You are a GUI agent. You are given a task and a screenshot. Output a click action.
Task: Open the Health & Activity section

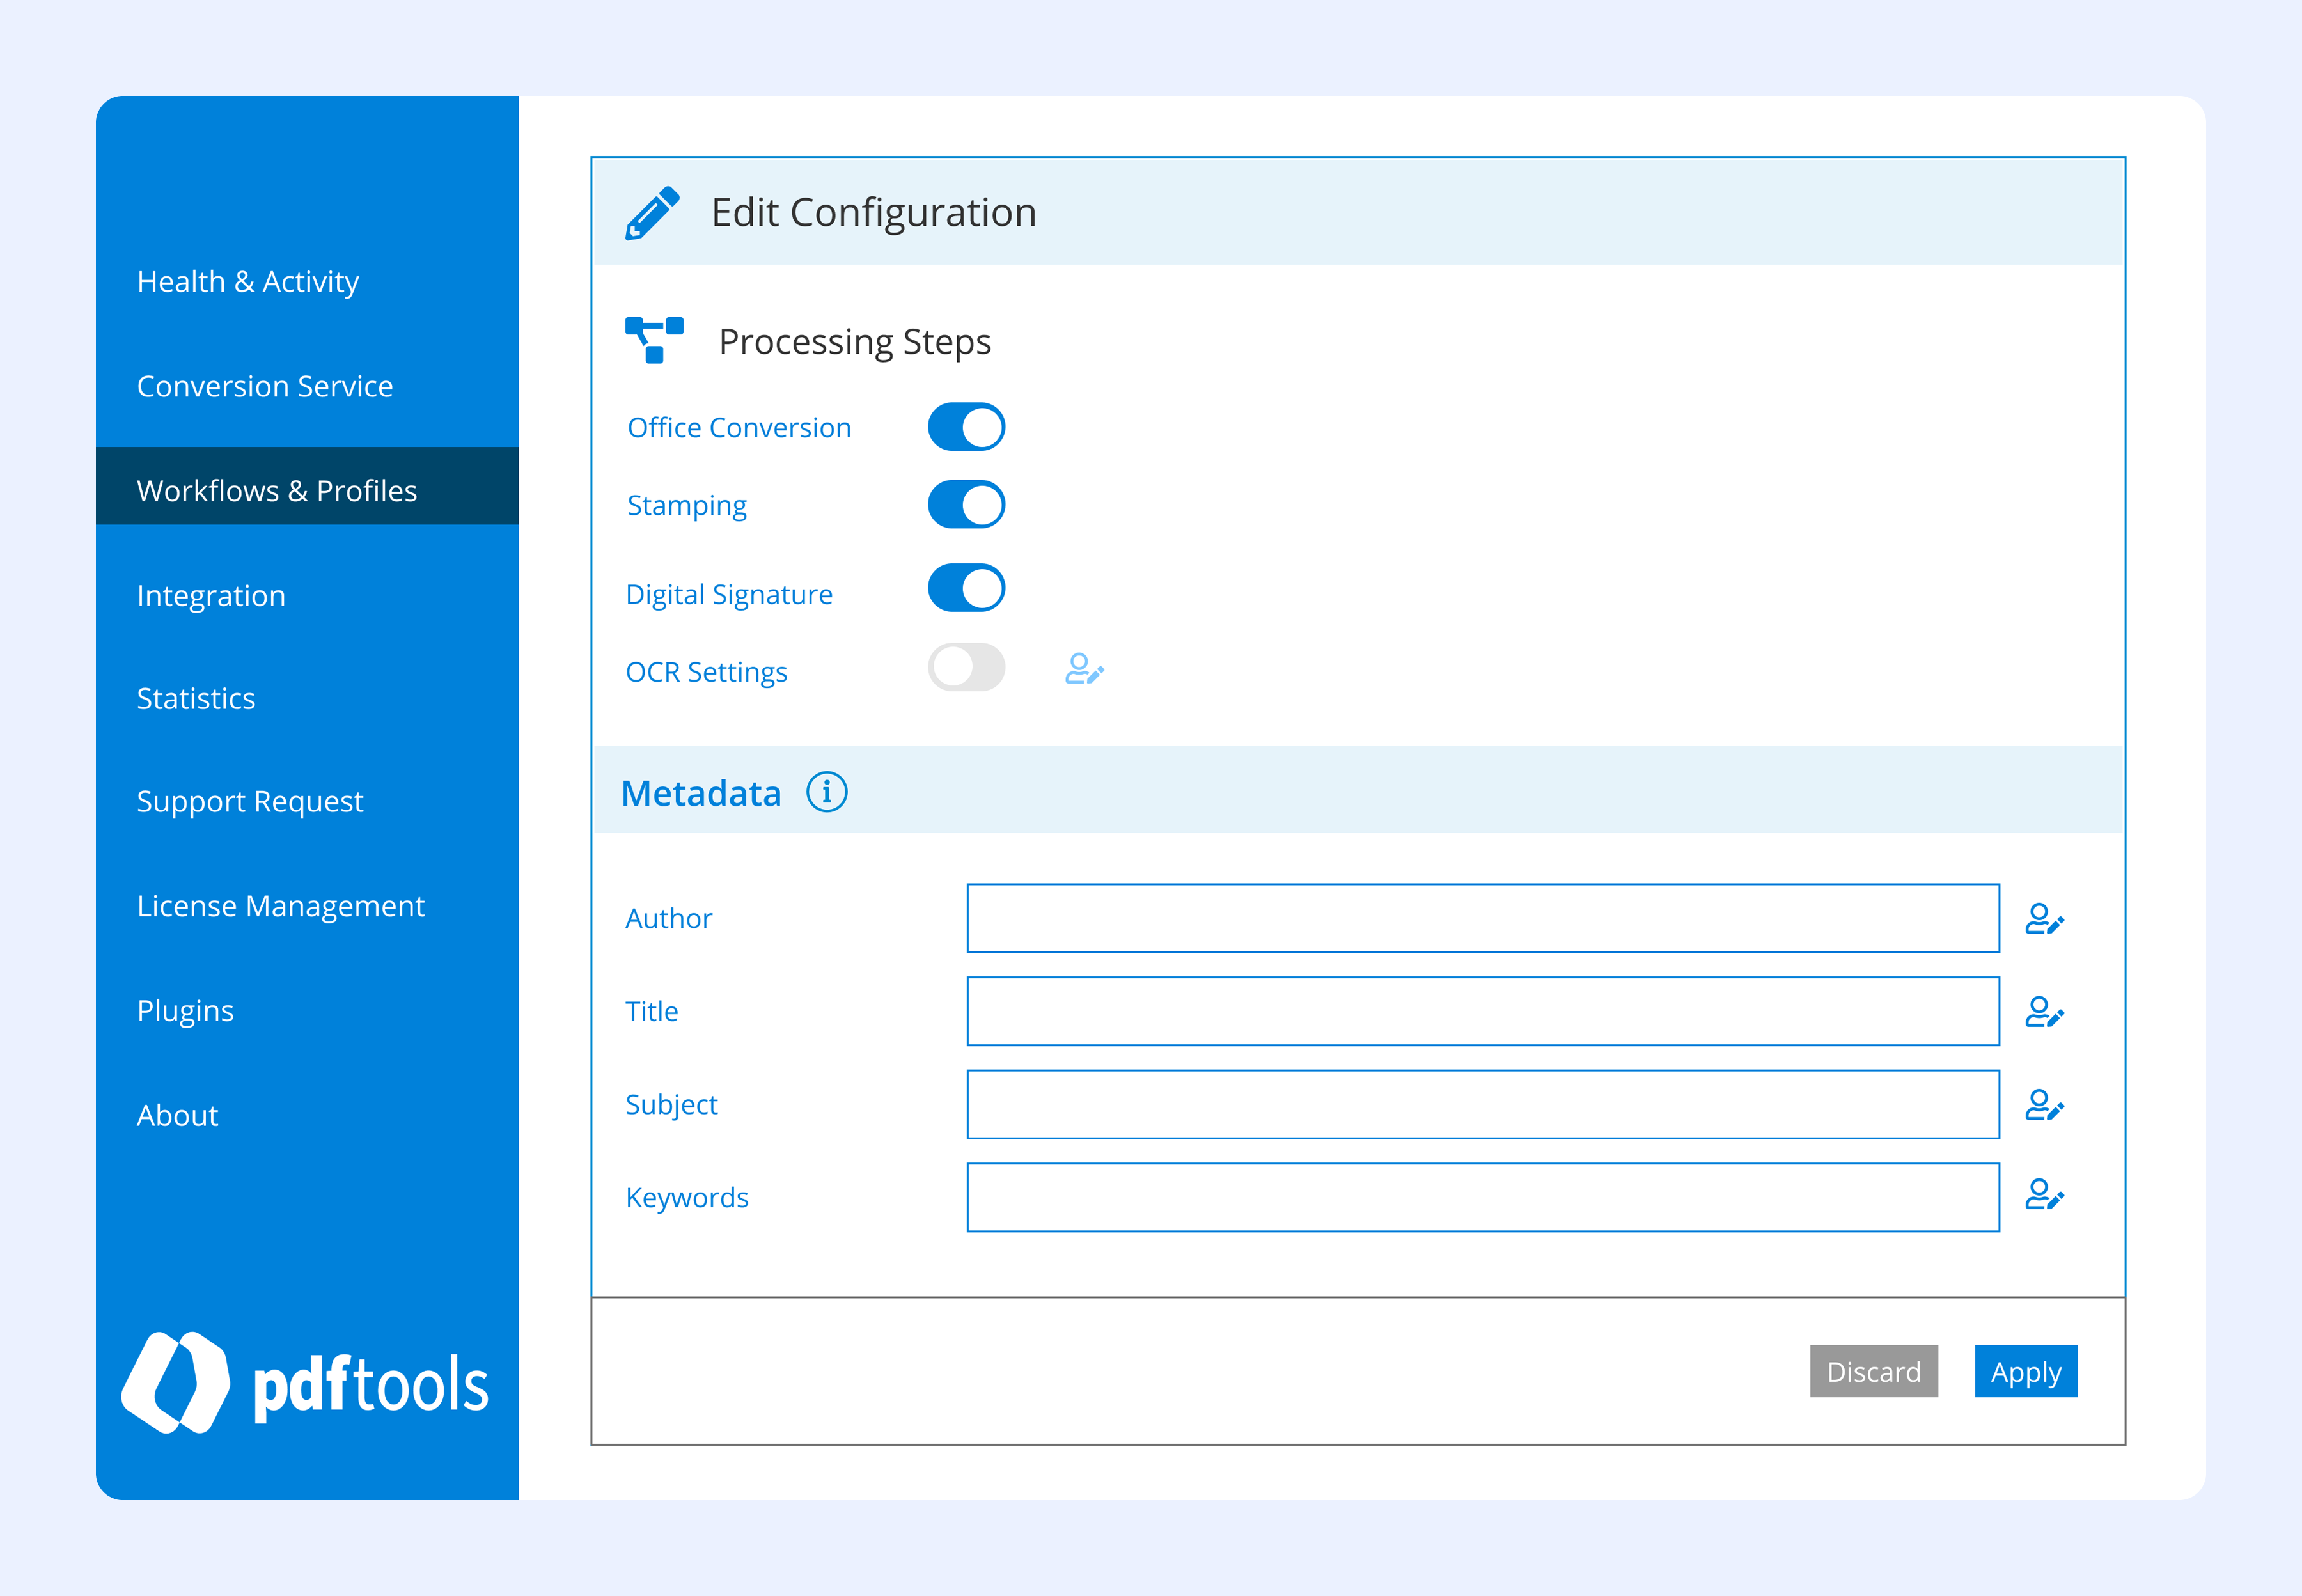(x=248, y=282)
